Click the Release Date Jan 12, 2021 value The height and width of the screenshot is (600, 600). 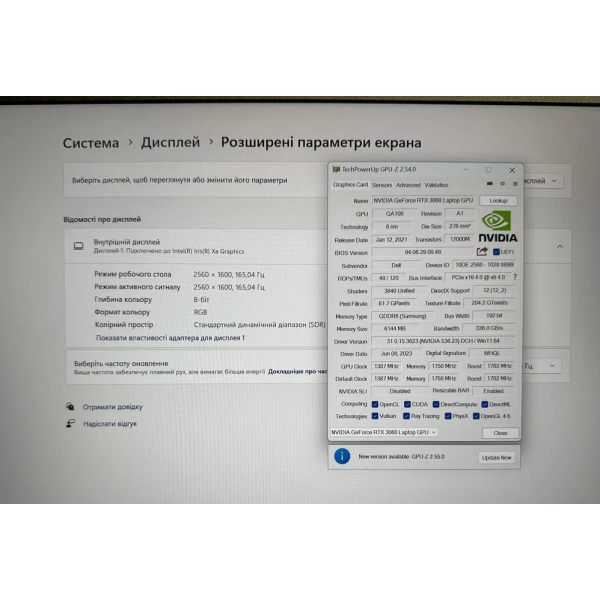pos(391,239)
